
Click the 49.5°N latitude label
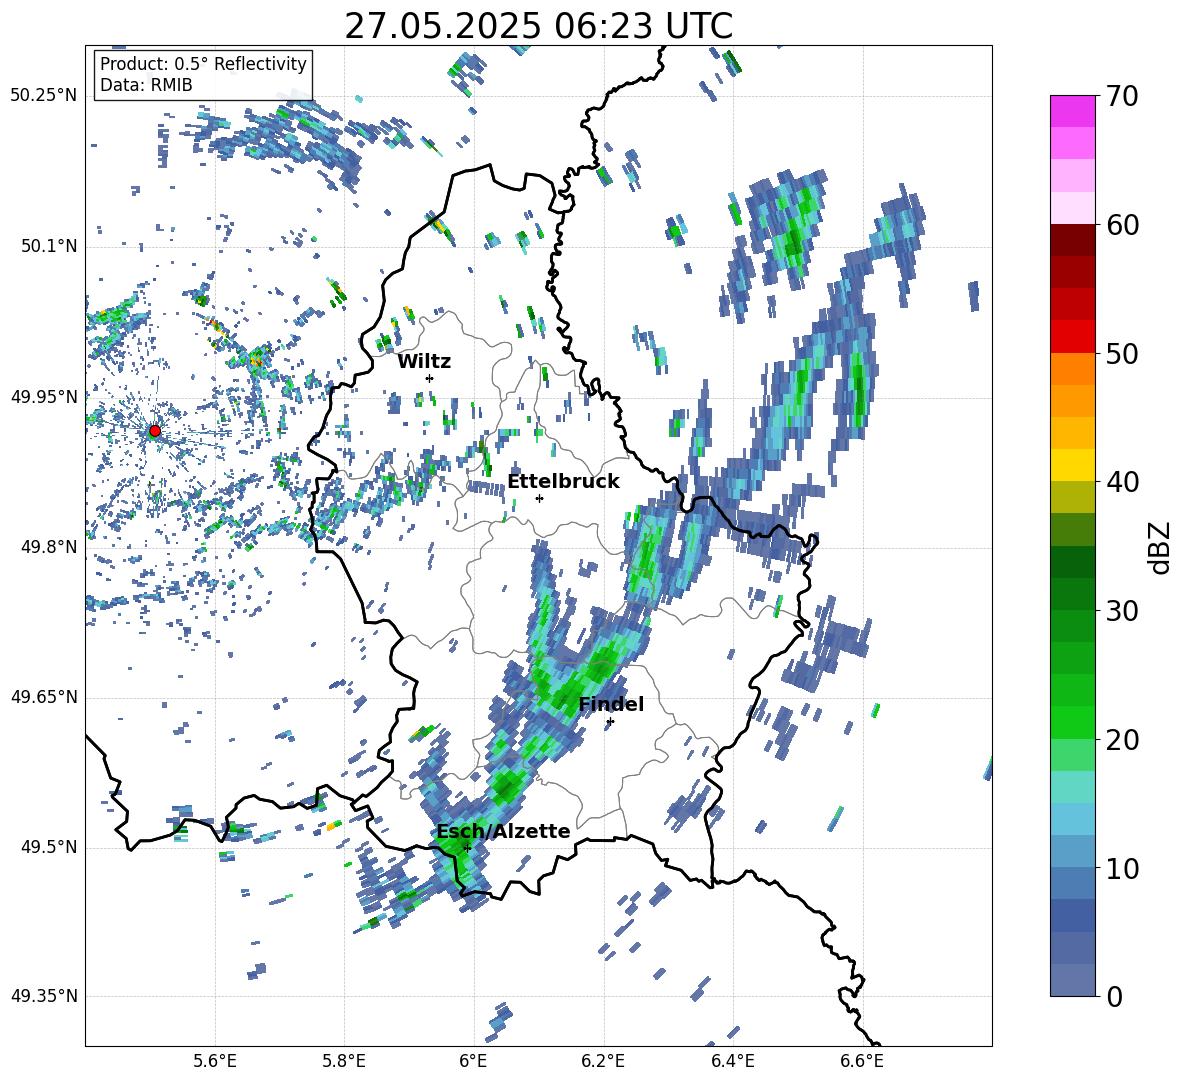point(48,847)
